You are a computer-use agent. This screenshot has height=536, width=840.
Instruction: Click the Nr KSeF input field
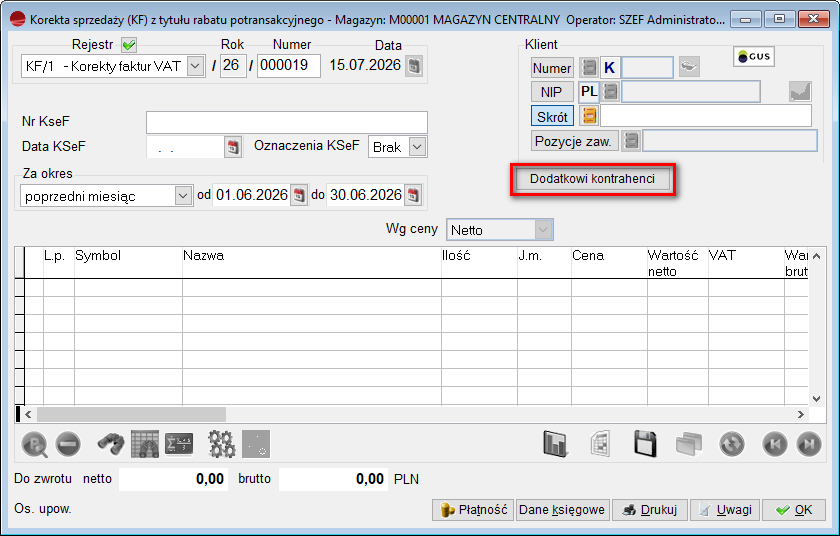[287, 122]
